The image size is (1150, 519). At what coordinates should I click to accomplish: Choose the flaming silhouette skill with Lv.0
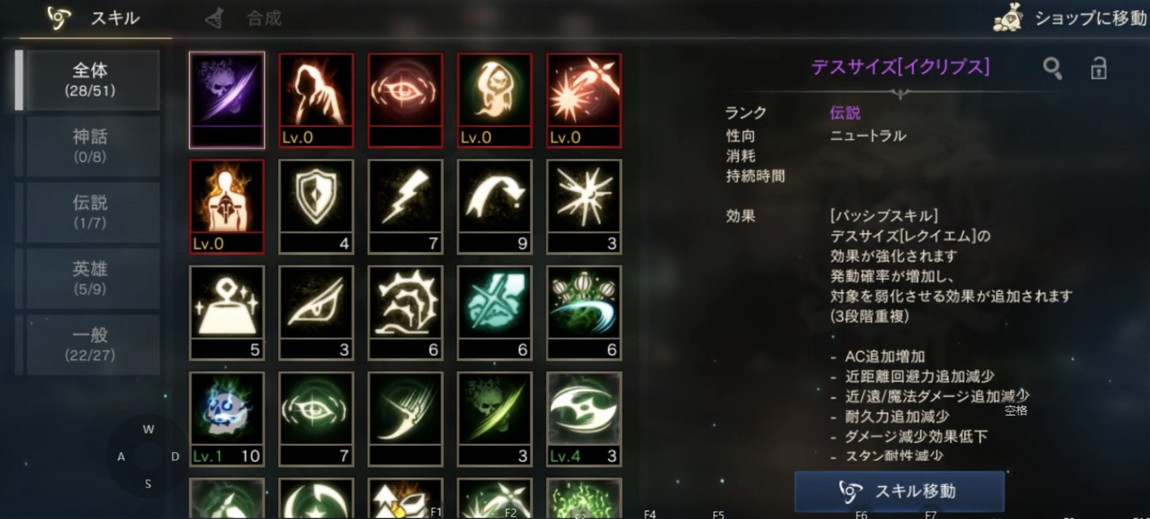(227, 206)
